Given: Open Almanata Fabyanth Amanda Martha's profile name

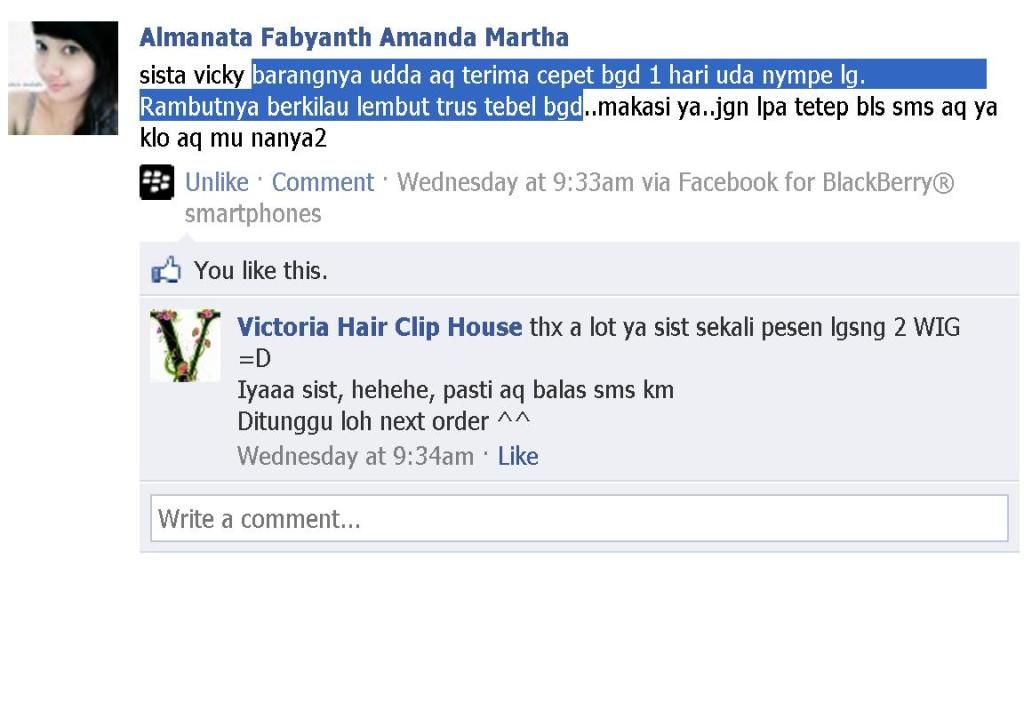Looking at the screenshot, I should coord(354,37).
